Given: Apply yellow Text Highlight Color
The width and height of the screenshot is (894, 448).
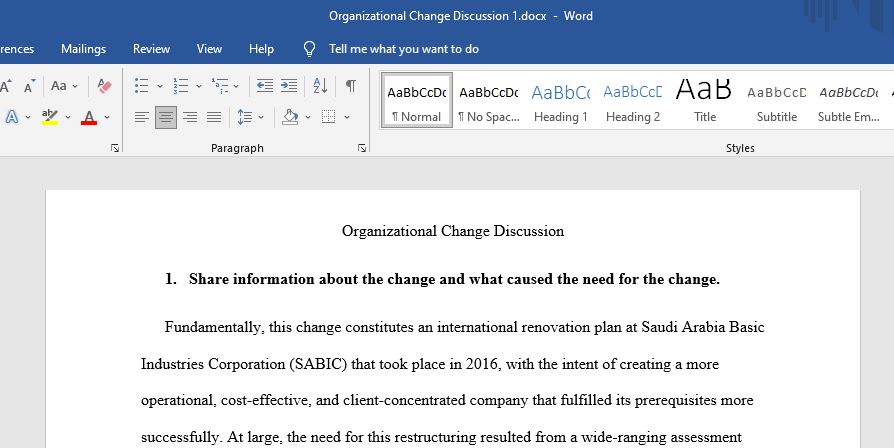Looking at the screenshot, I should click(x=50, y=117).
